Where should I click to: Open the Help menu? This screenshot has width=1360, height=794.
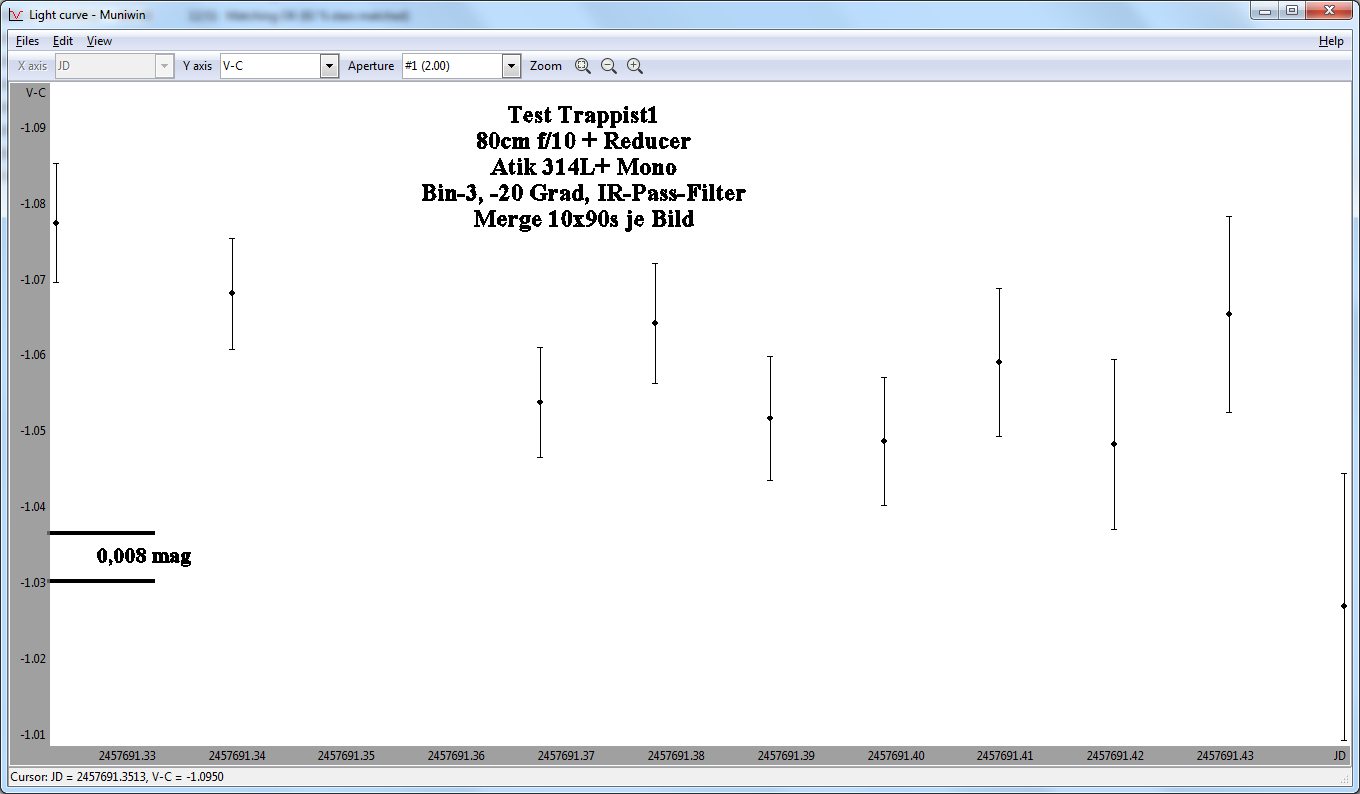click(x=1331, y=41)
